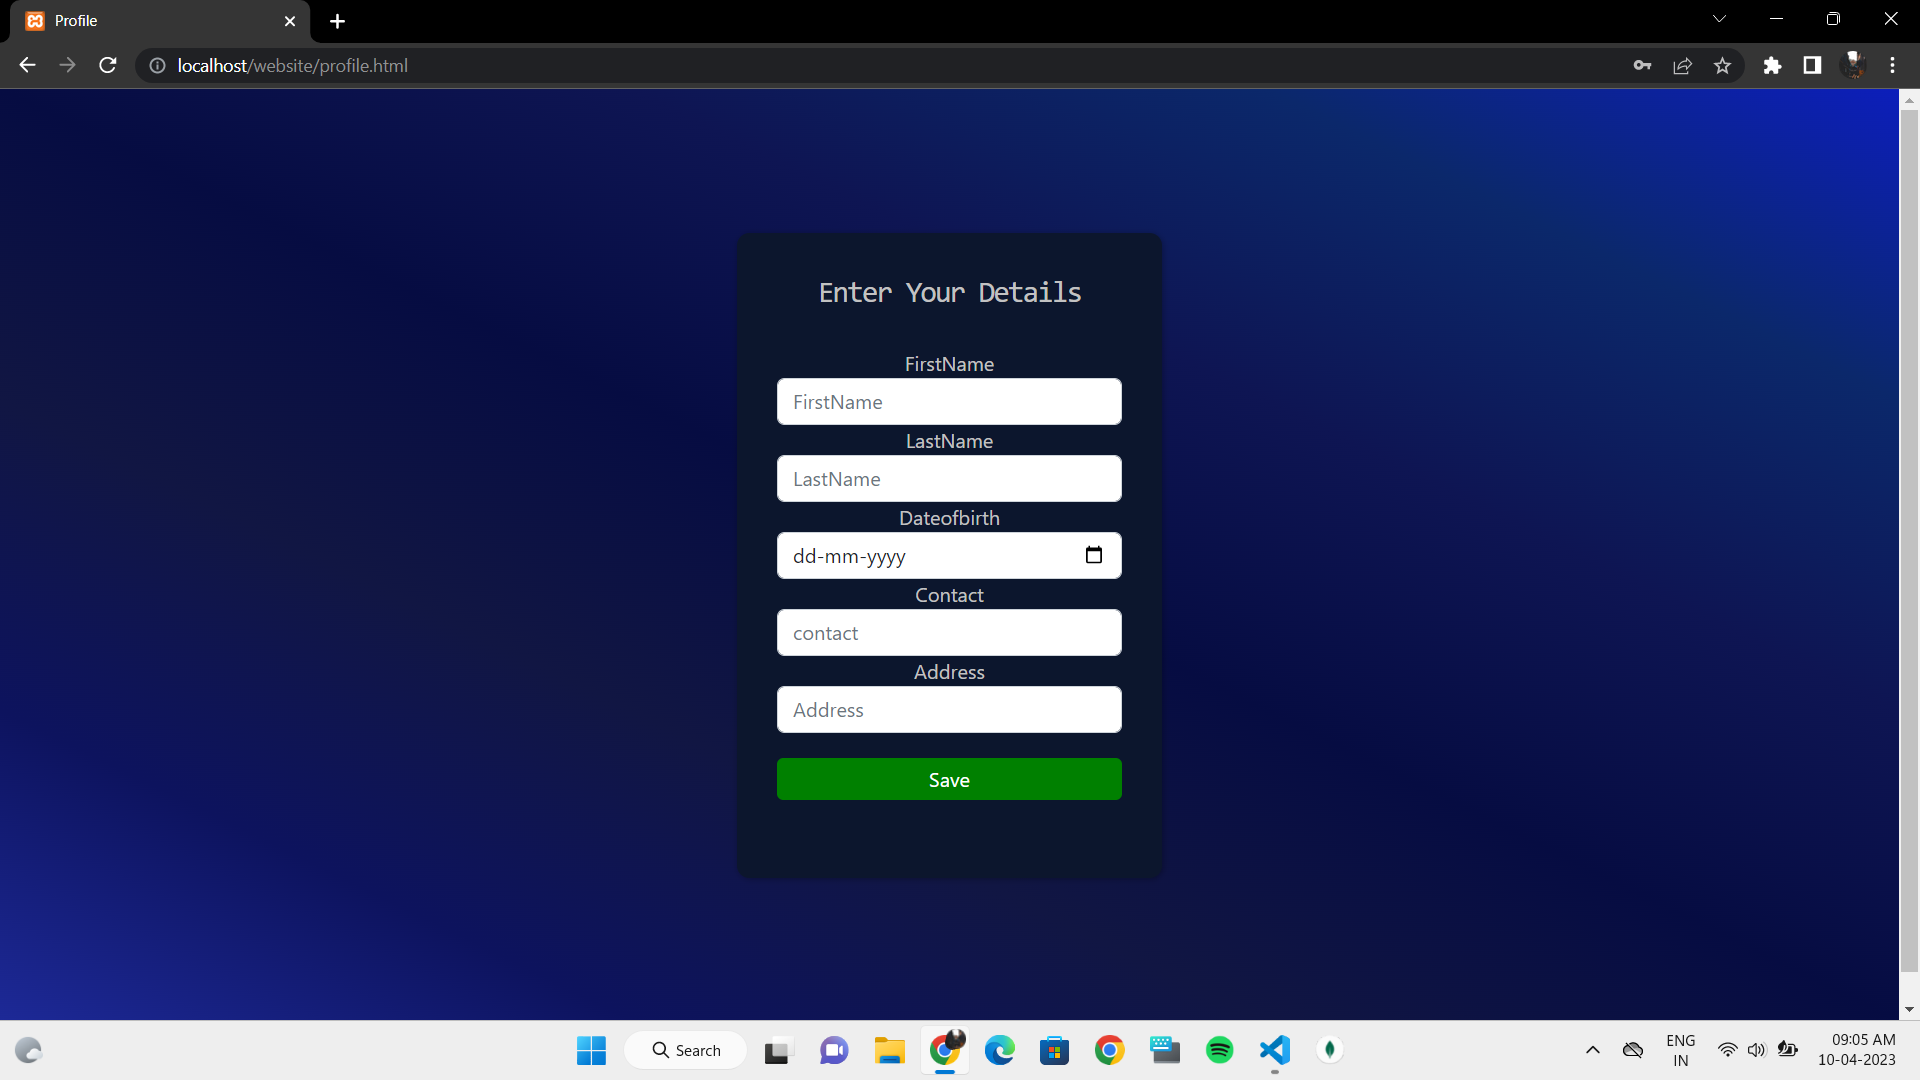The width and height of the screenshot is (1920, 1080).
Task: Open Visual Studio Code from taskbar
Action: coord(1274,1050)
